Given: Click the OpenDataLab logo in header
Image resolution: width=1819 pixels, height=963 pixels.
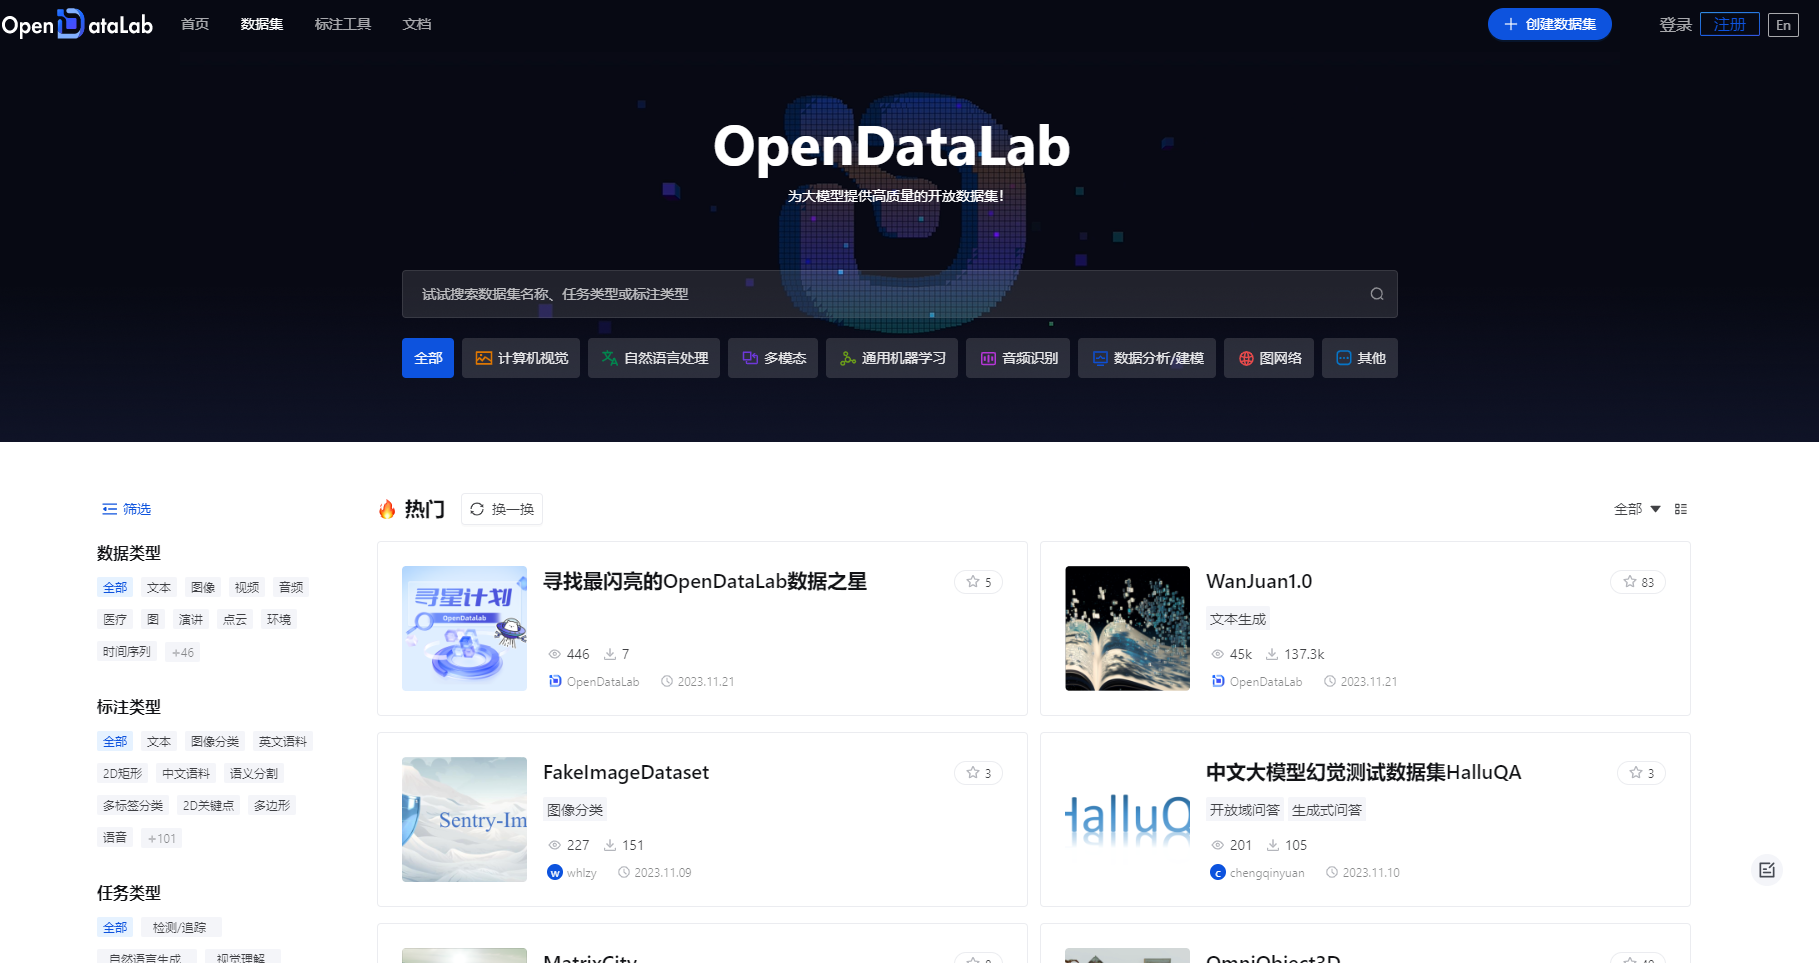Looking at the screenshot, I should click(x=77, y=24).
